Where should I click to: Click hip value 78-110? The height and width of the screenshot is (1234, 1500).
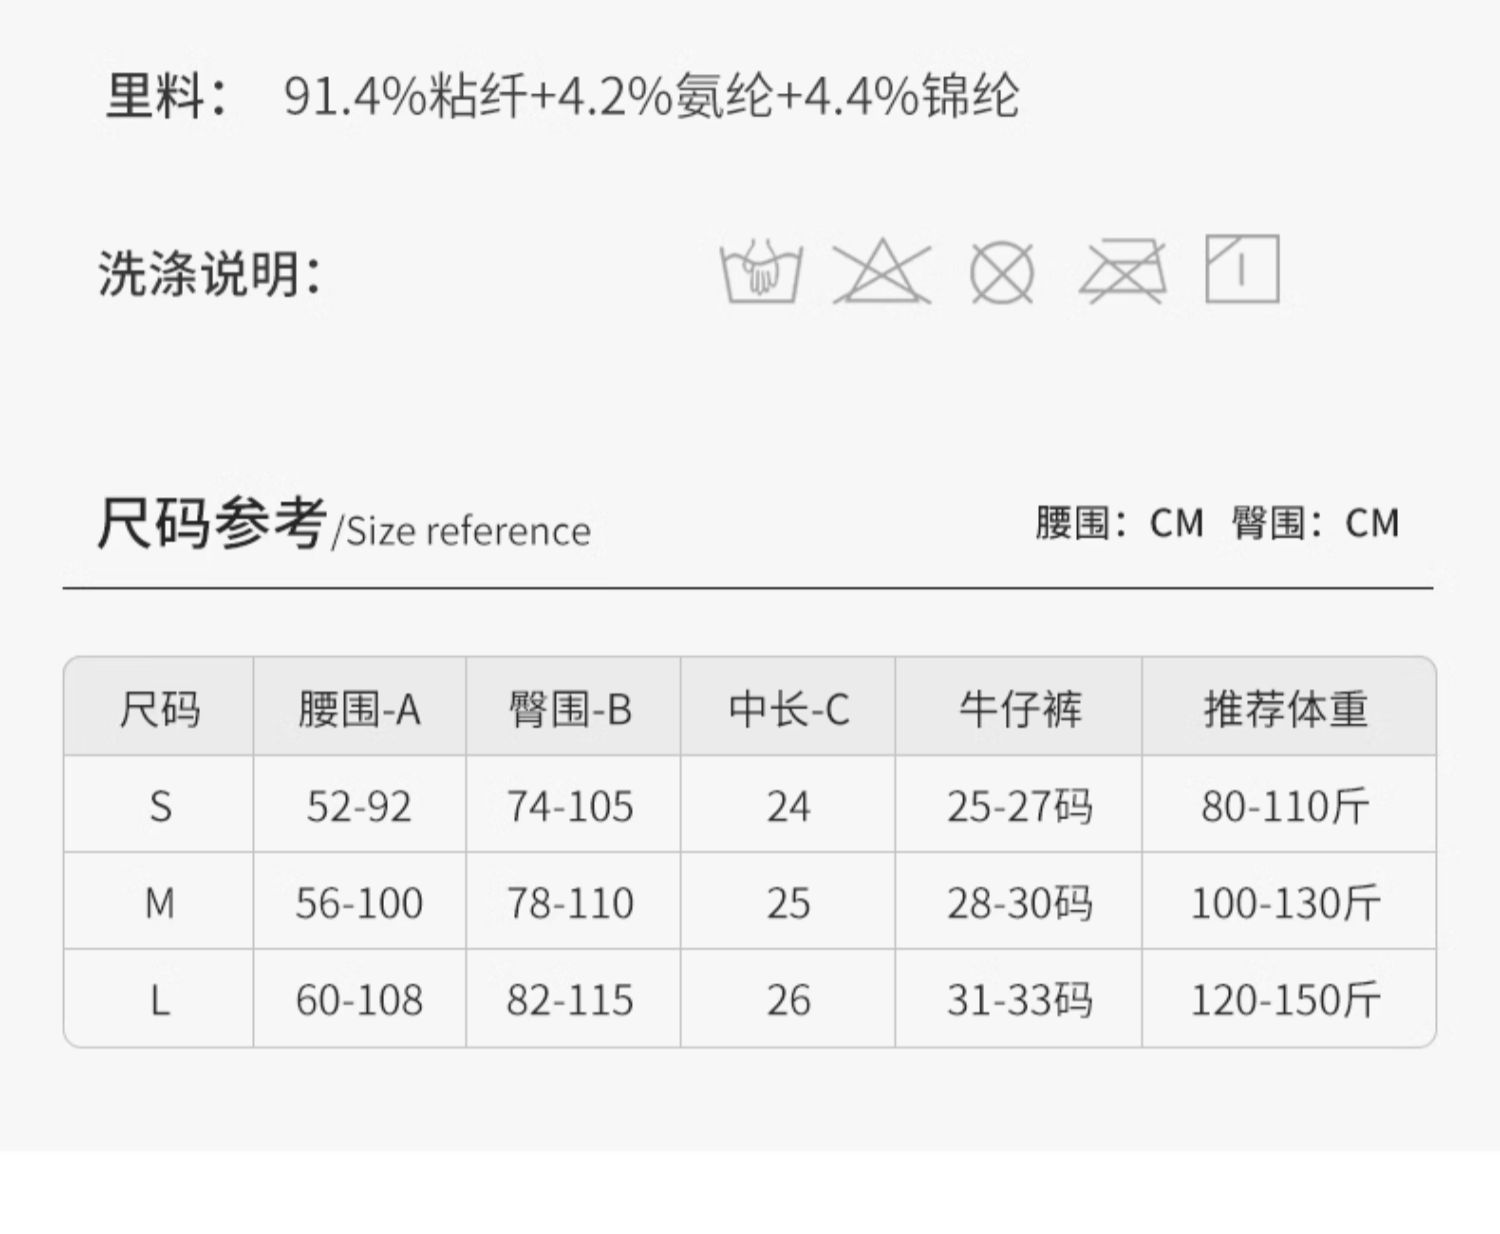click(x=570, y=903)
